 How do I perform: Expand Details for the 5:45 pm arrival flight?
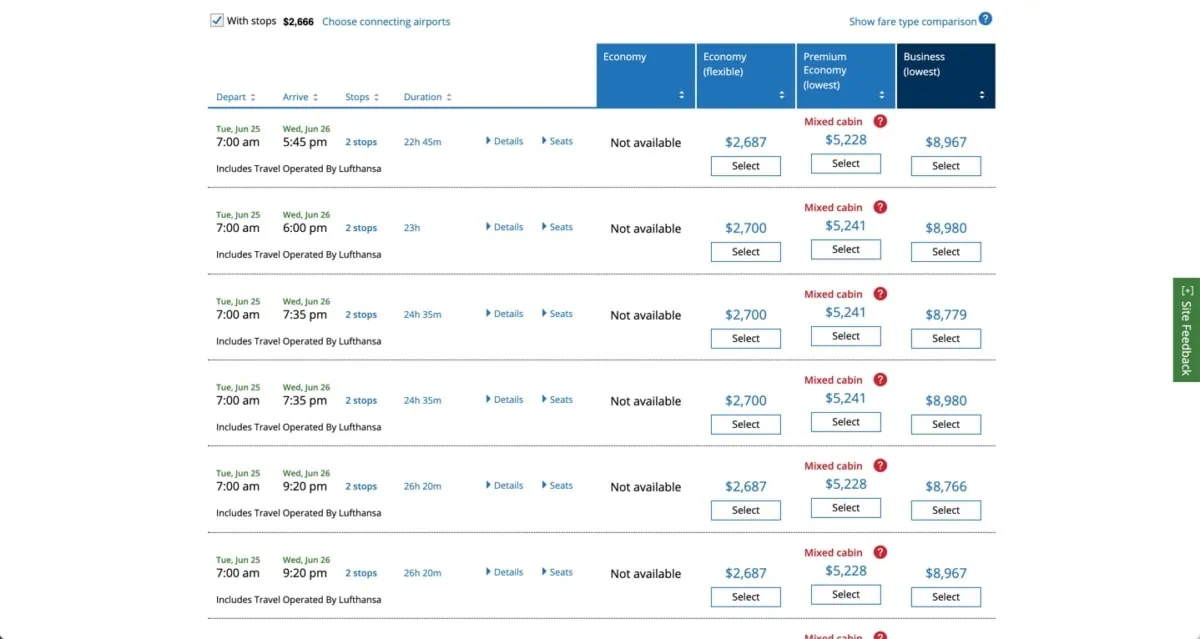(x=504, y=141)
